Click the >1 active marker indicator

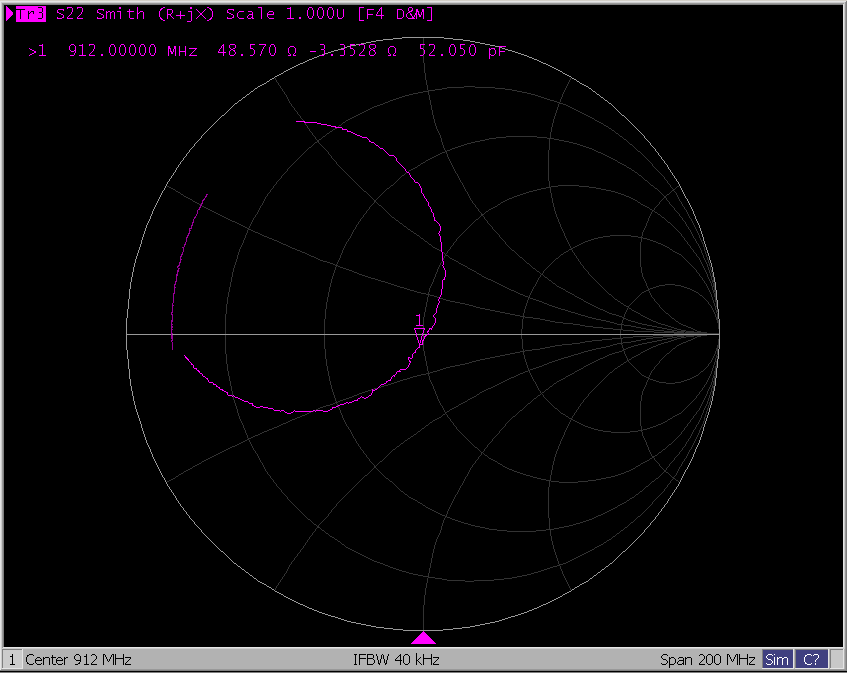(x=38, y=50)
